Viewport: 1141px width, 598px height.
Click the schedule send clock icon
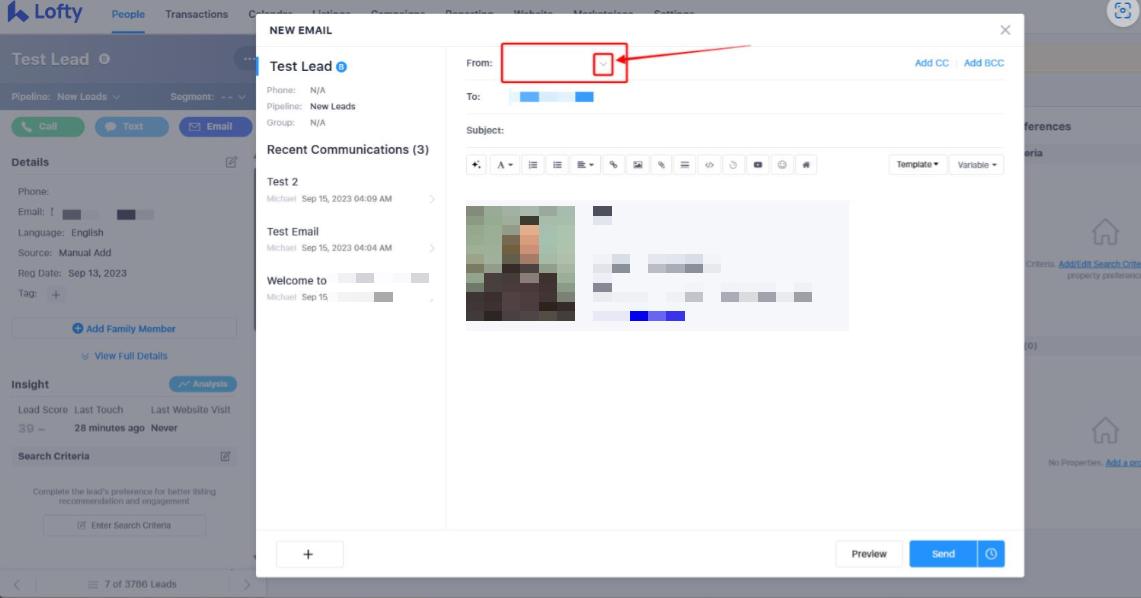pyautogui.click(x=991, y=554)
